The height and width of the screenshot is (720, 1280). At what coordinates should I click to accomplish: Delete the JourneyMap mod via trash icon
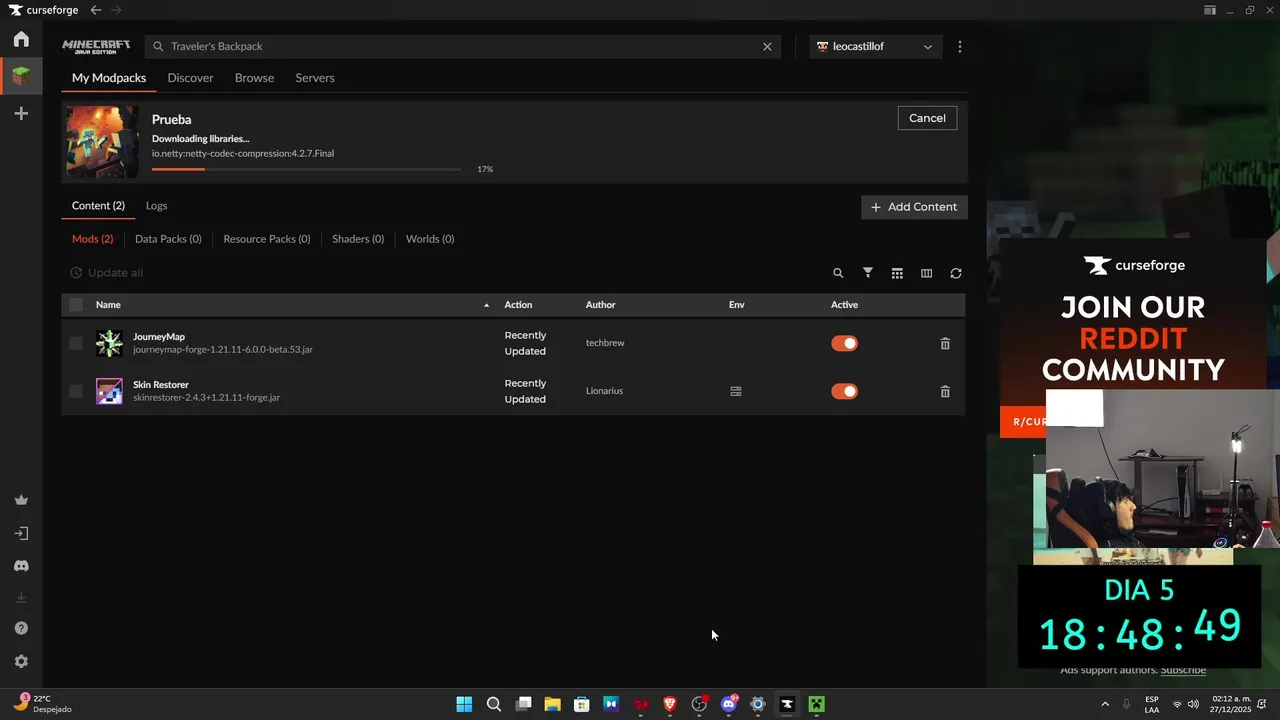pos(945,343)
